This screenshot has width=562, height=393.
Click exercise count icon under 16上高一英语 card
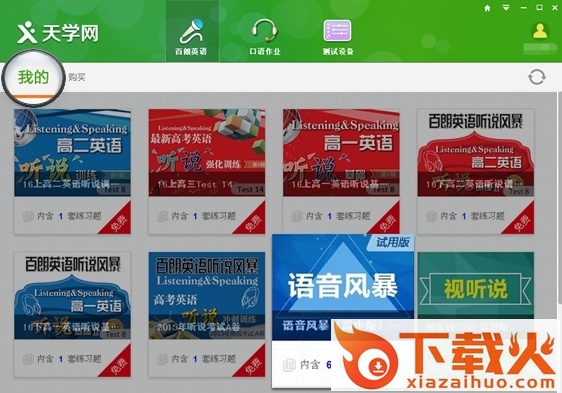297,216
